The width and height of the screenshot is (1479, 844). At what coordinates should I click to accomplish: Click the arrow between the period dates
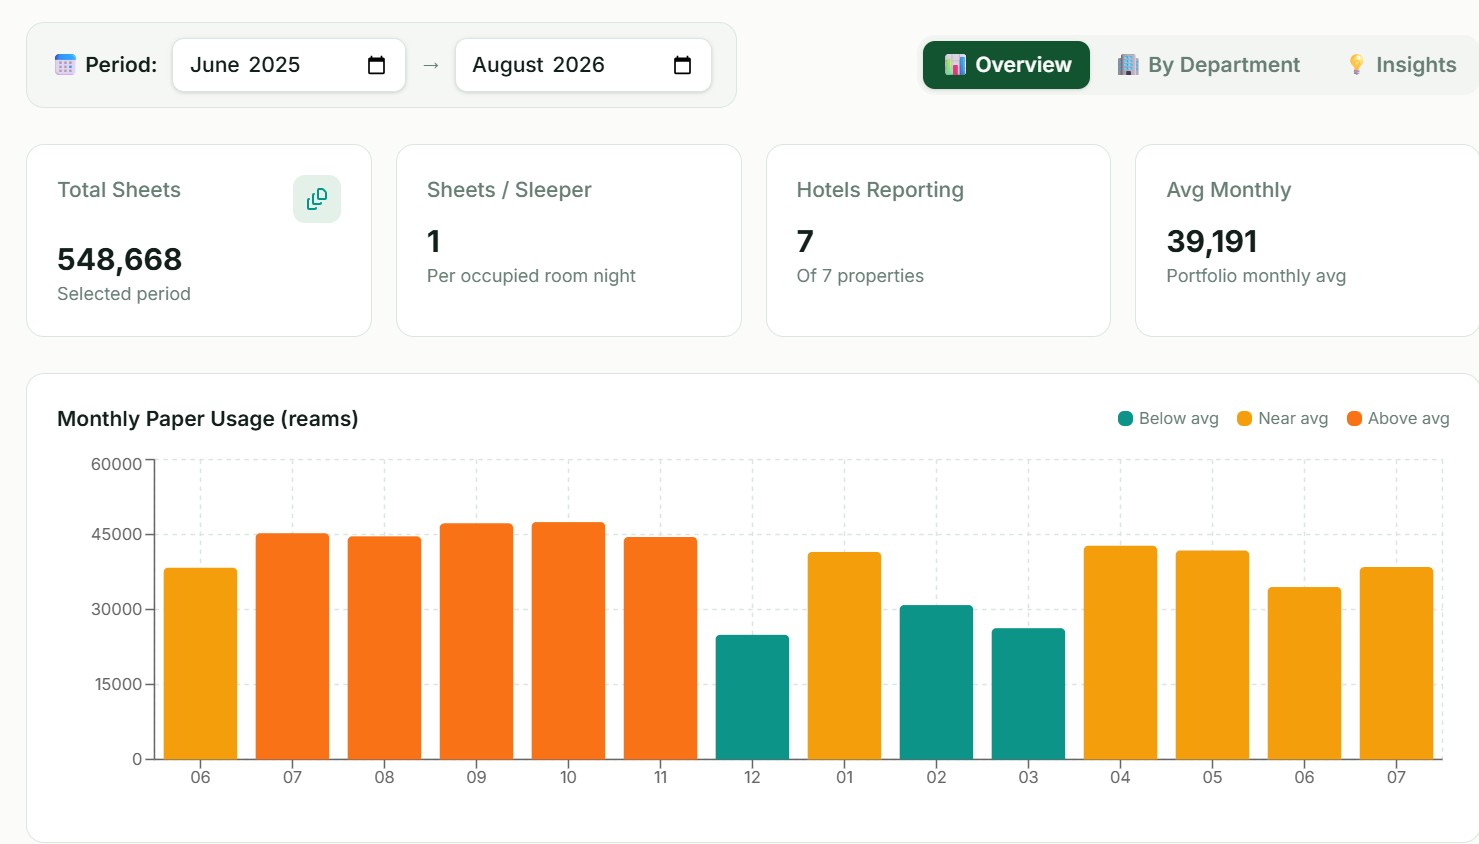(431, 65)
